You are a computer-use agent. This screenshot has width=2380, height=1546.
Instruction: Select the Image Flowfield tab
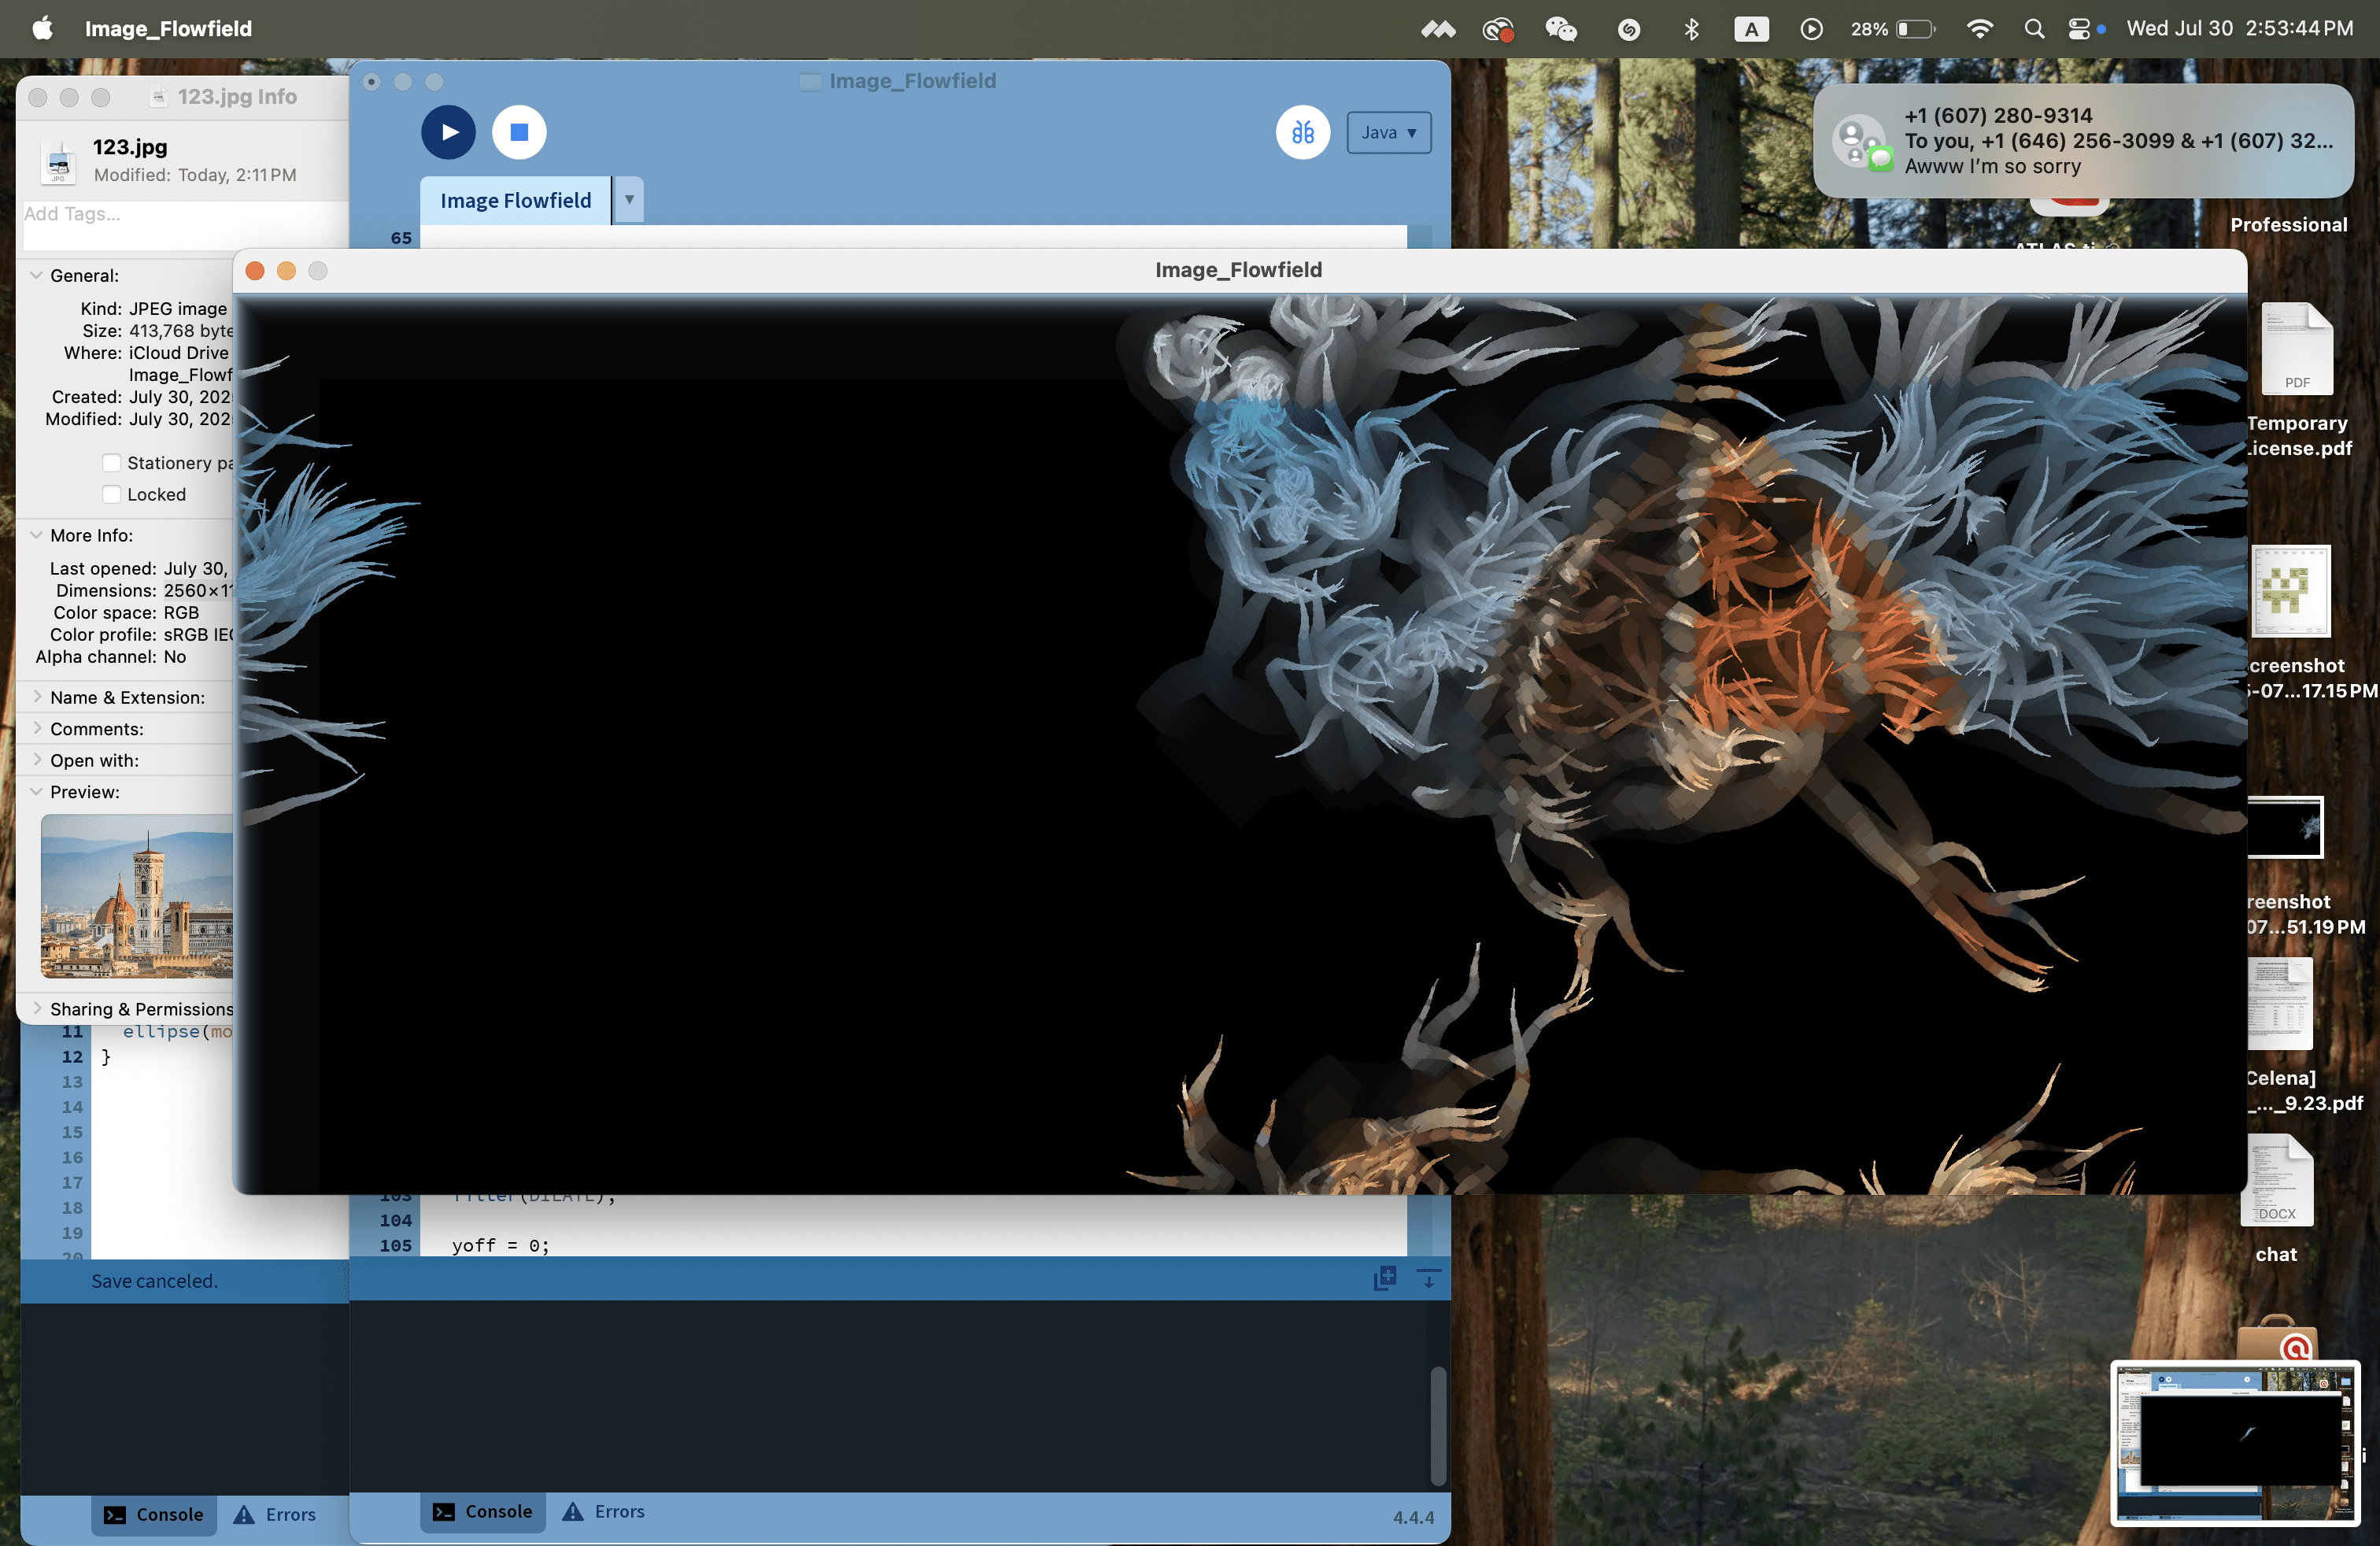(x=515, y=200)
